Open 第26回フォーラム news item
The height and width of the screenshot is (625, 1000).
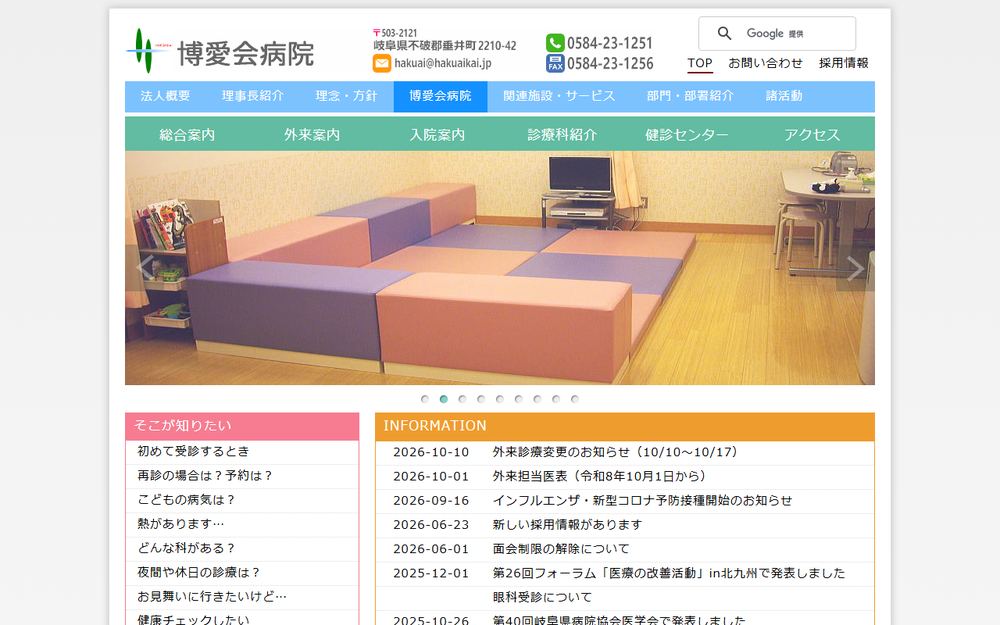click(668, 573)
